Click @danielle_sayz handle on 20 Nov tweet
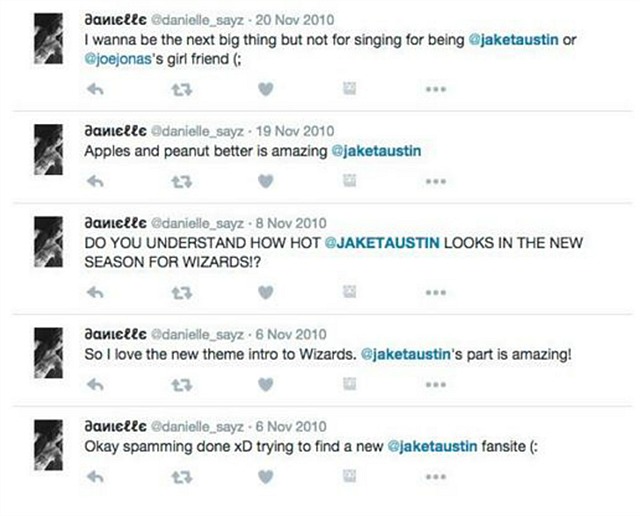The width and height of the screenshot is (640, 516). (198, 20)
